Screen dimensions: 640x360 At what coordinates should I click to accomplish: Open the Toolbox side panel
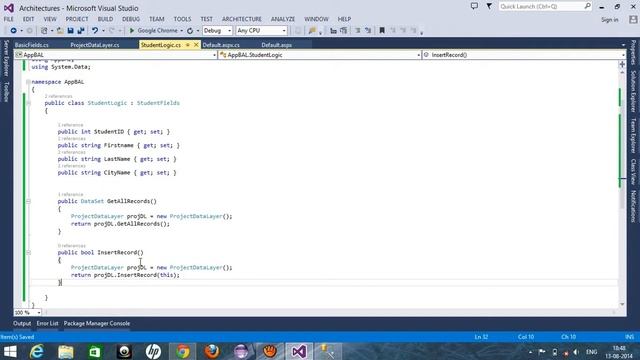[6, 92]
